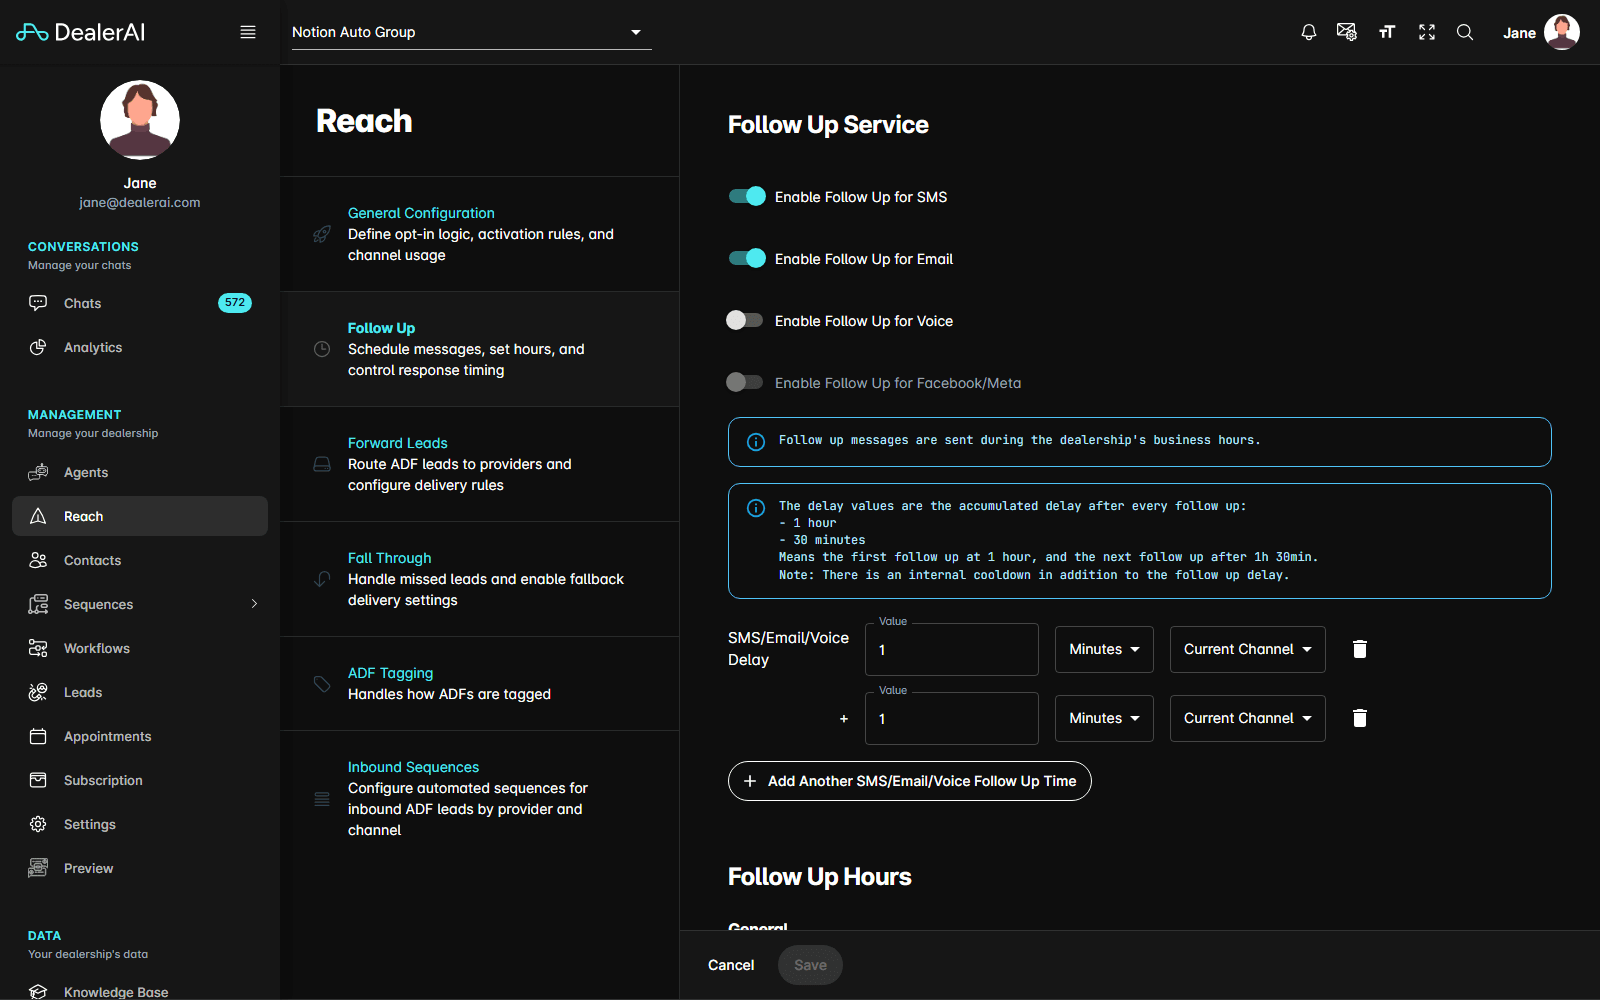This screenshot has height=1000, width=1600.
Task: Select Fall Through section
Action: click(480, 579)
